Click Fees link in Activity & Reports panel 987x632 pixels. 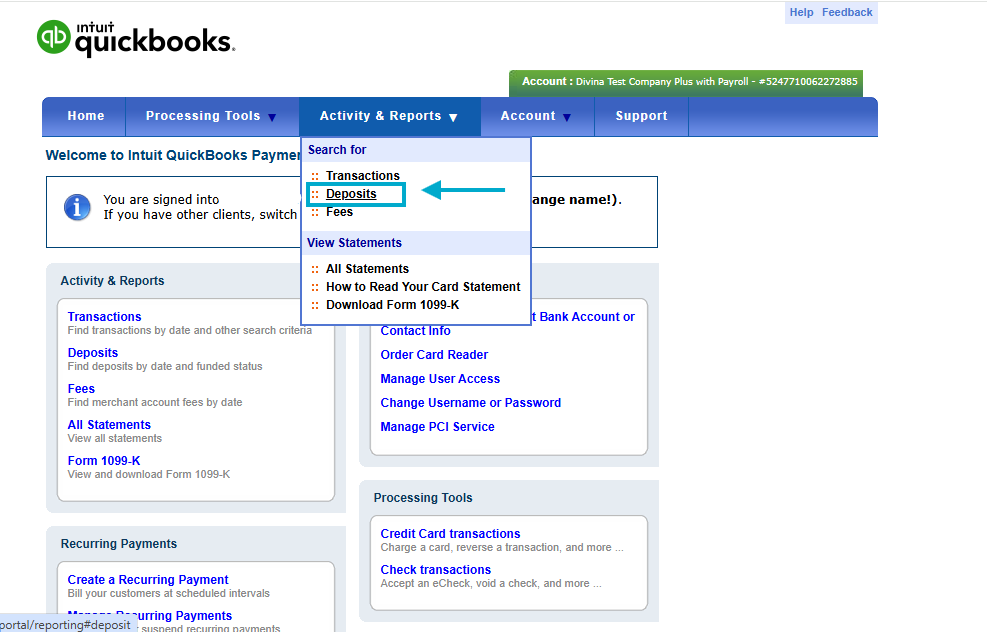point(81,388)
